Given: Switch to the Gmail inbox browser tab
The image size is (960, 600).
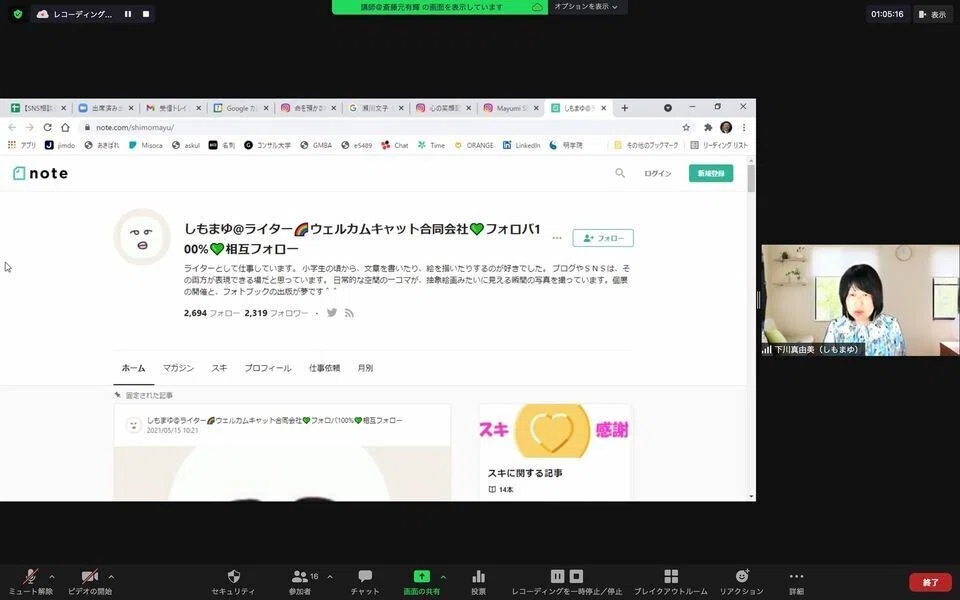Looking at the screenshot, I should [173, 108].
